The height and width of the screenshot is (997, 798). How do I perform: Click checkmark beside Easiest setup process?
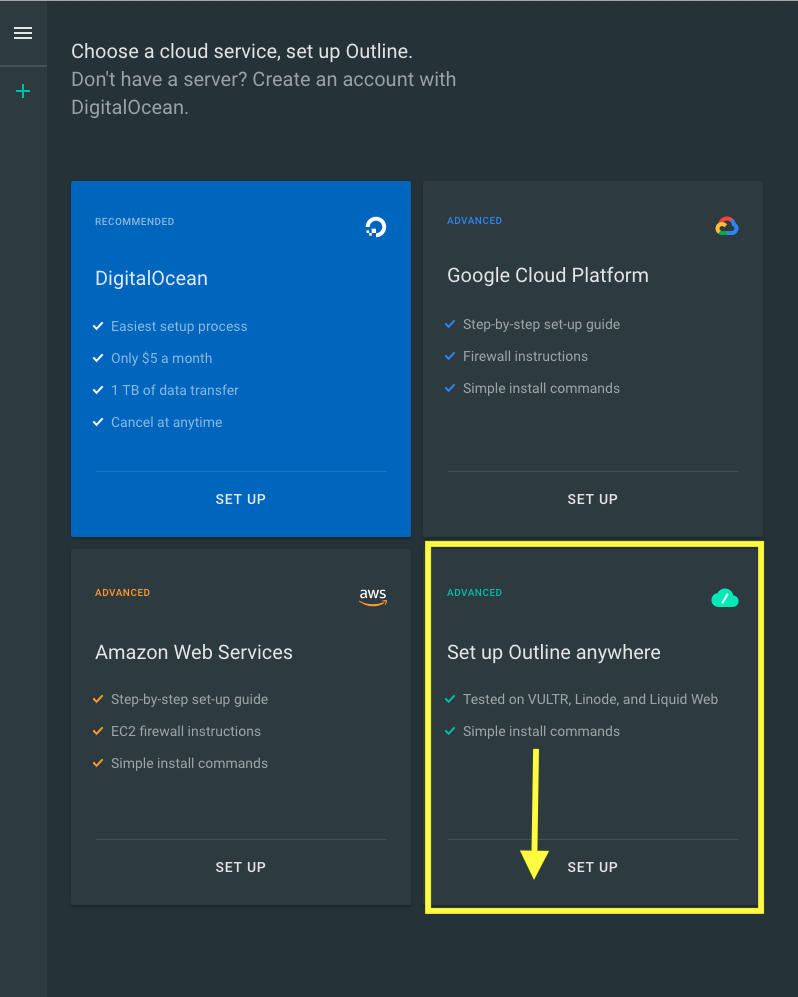98,326
